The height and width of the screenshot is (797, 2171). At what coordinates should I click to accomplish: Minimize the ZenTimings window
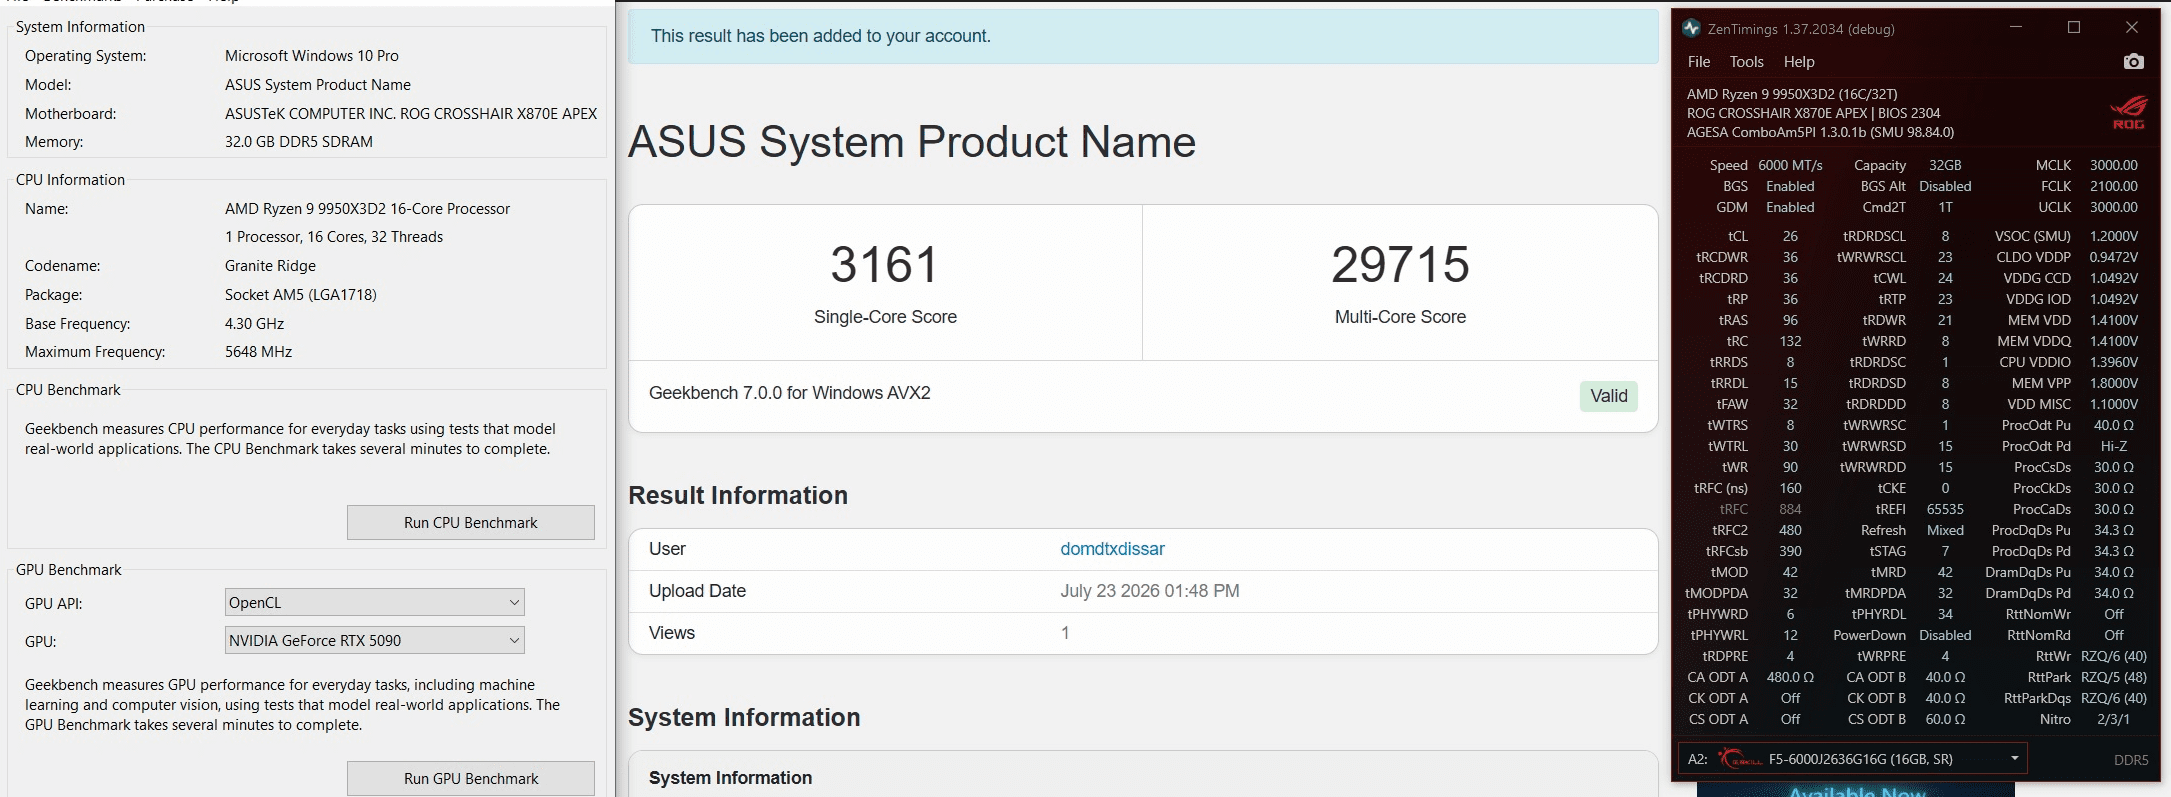(x=2016, y=27)
